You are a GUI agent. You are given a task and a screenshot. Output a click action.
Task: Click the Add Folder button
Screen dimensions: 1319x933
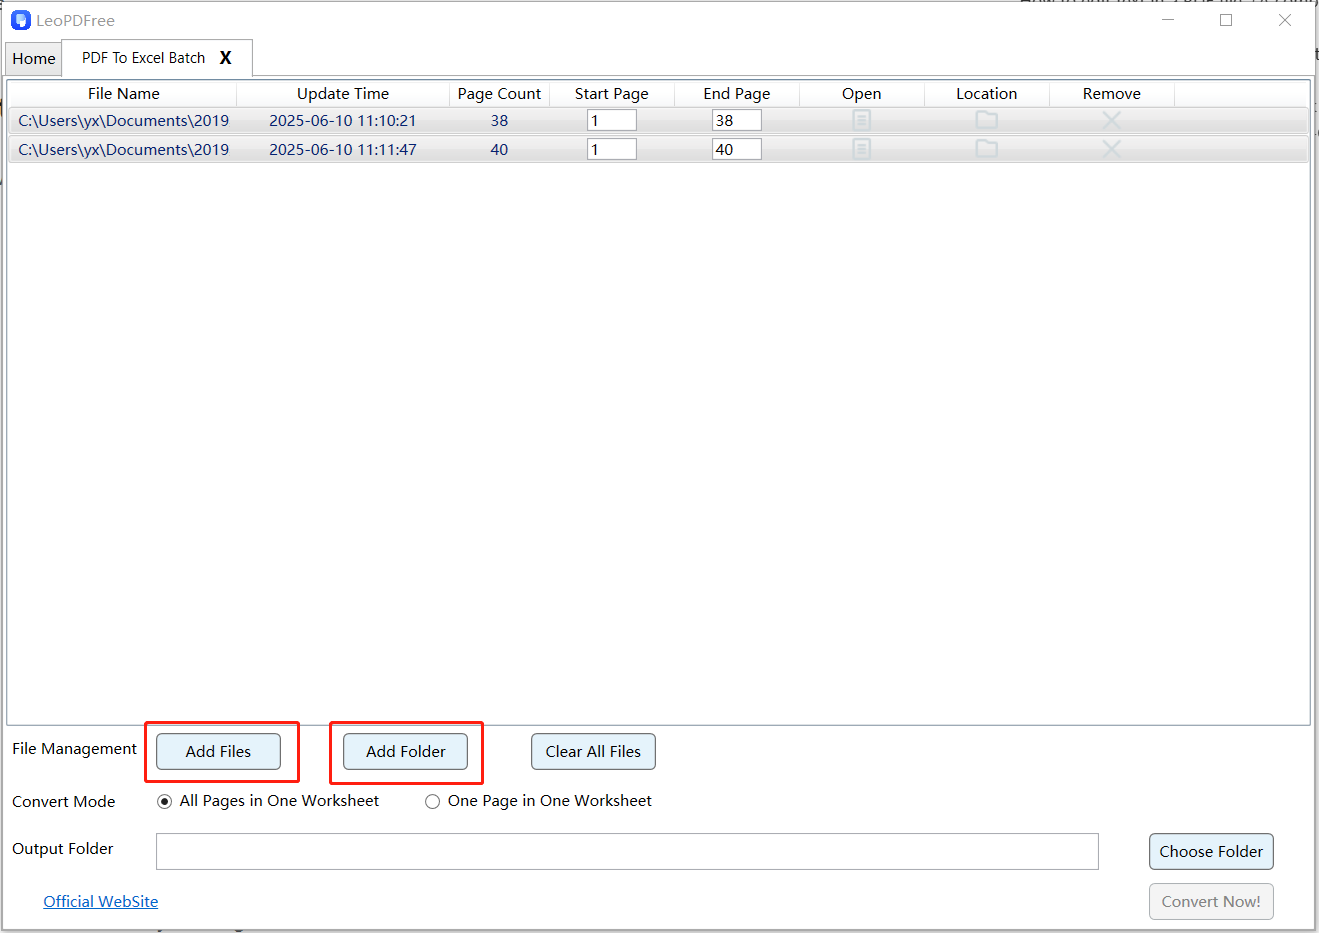coord(404,751)
